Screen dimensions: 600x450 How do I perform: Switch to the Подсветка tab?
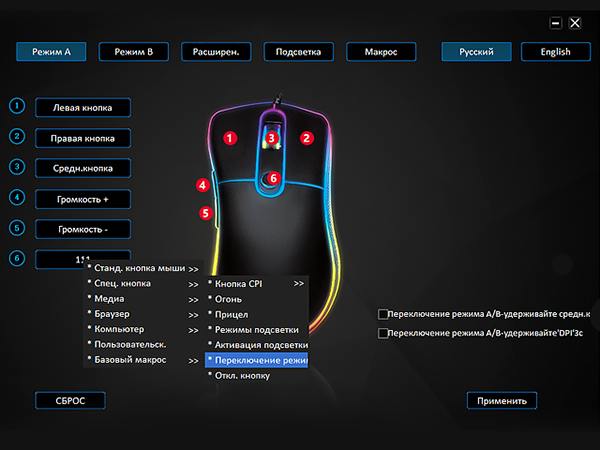pos(299,52)
